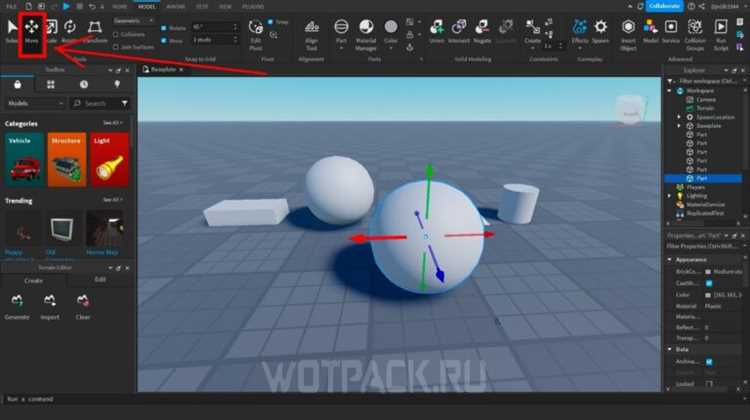750x420 pixels.
Task: Click the Collaborate button
Action: (x=665, y=6)
